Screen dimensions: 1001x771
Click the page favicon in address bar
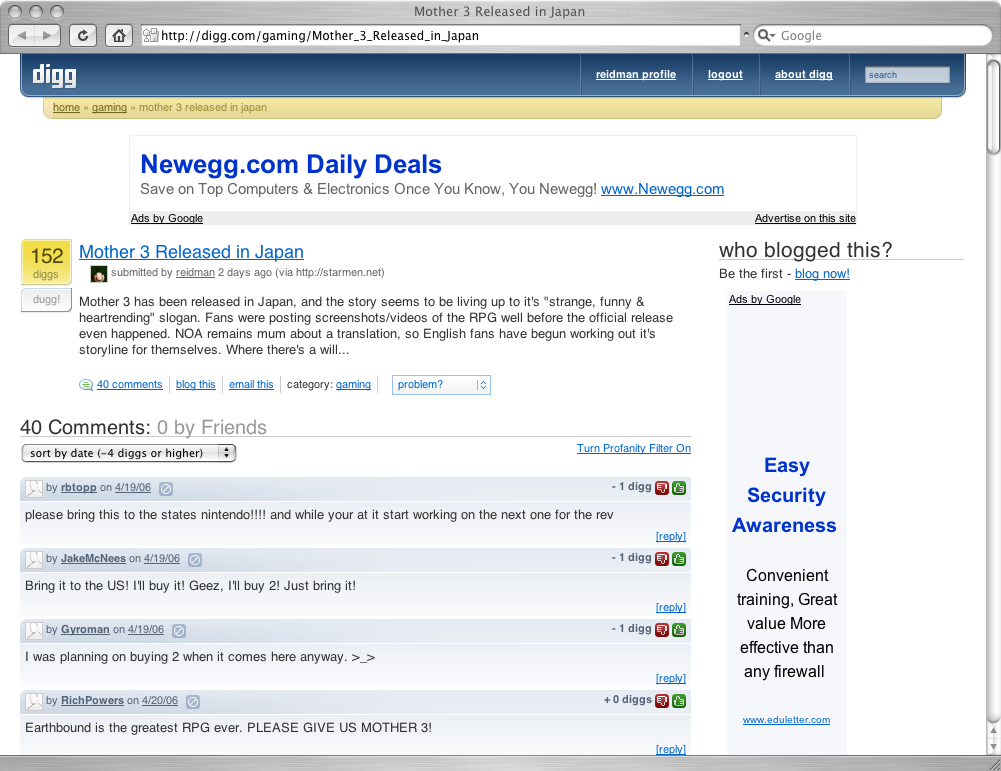(151, 35)
